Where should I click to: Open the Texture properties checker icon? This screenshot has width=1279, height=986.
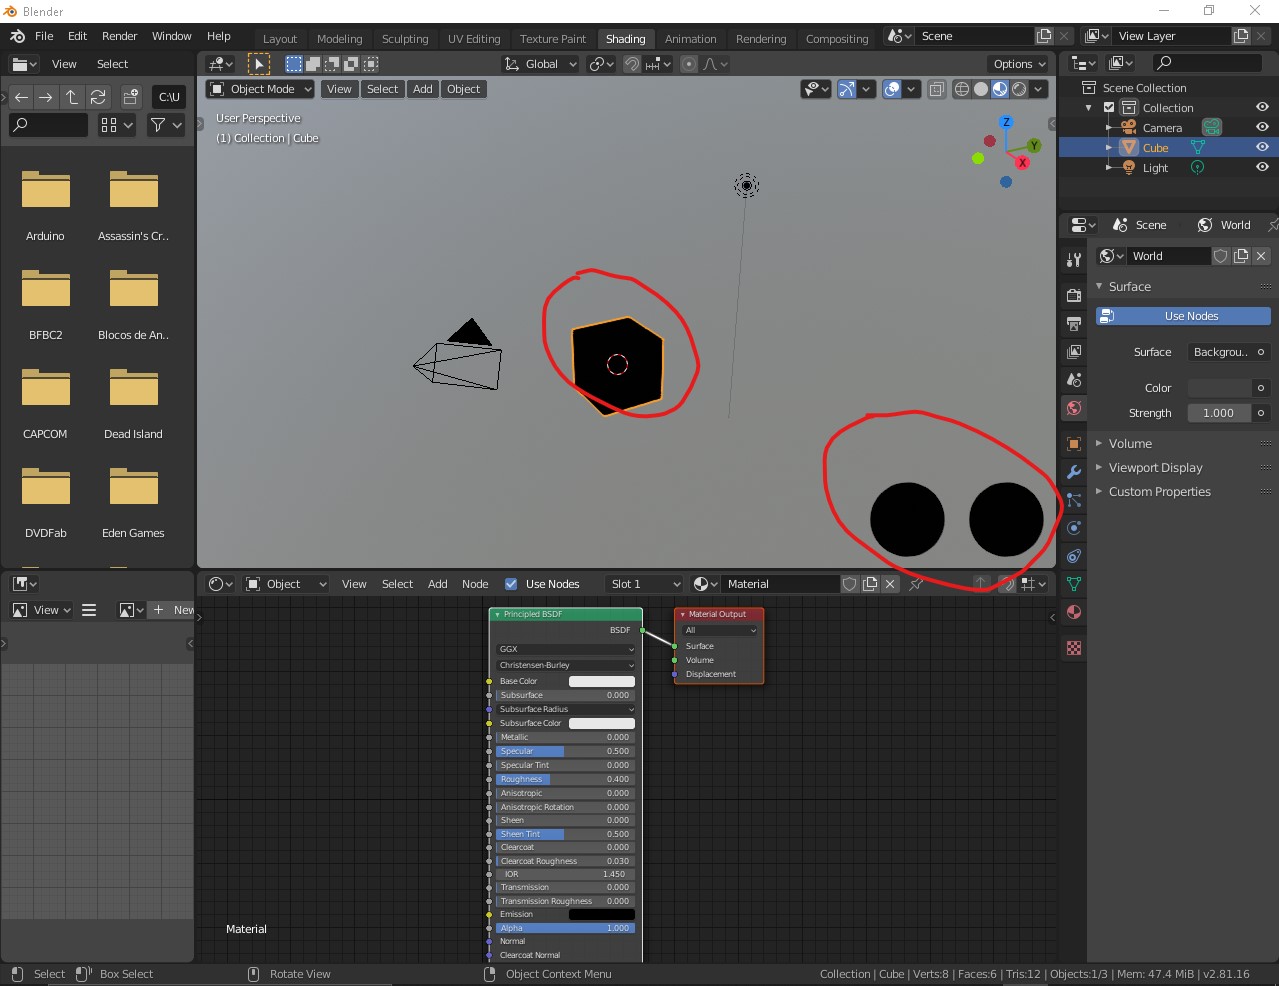[1074, 648]
